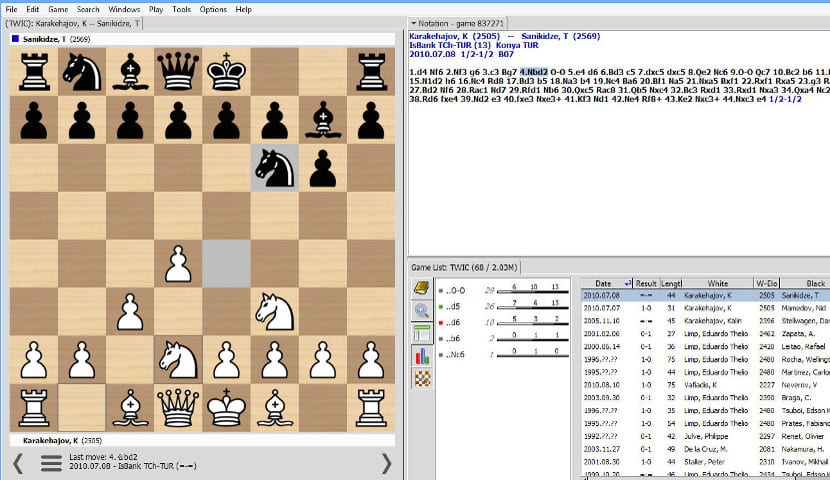This screenshot has width=830, height=480.
Task: Click the blue side-to-move square by Sanikidze
Action: [15, 39]
